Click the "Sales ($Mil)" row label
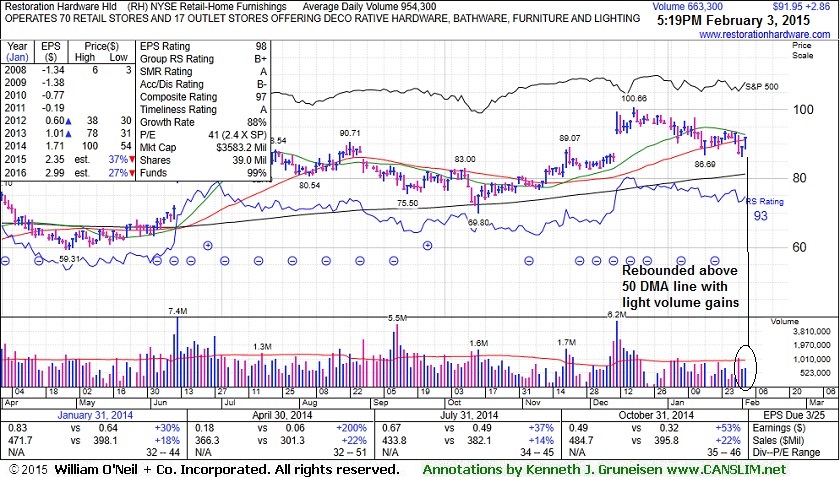 pos(779,440)
